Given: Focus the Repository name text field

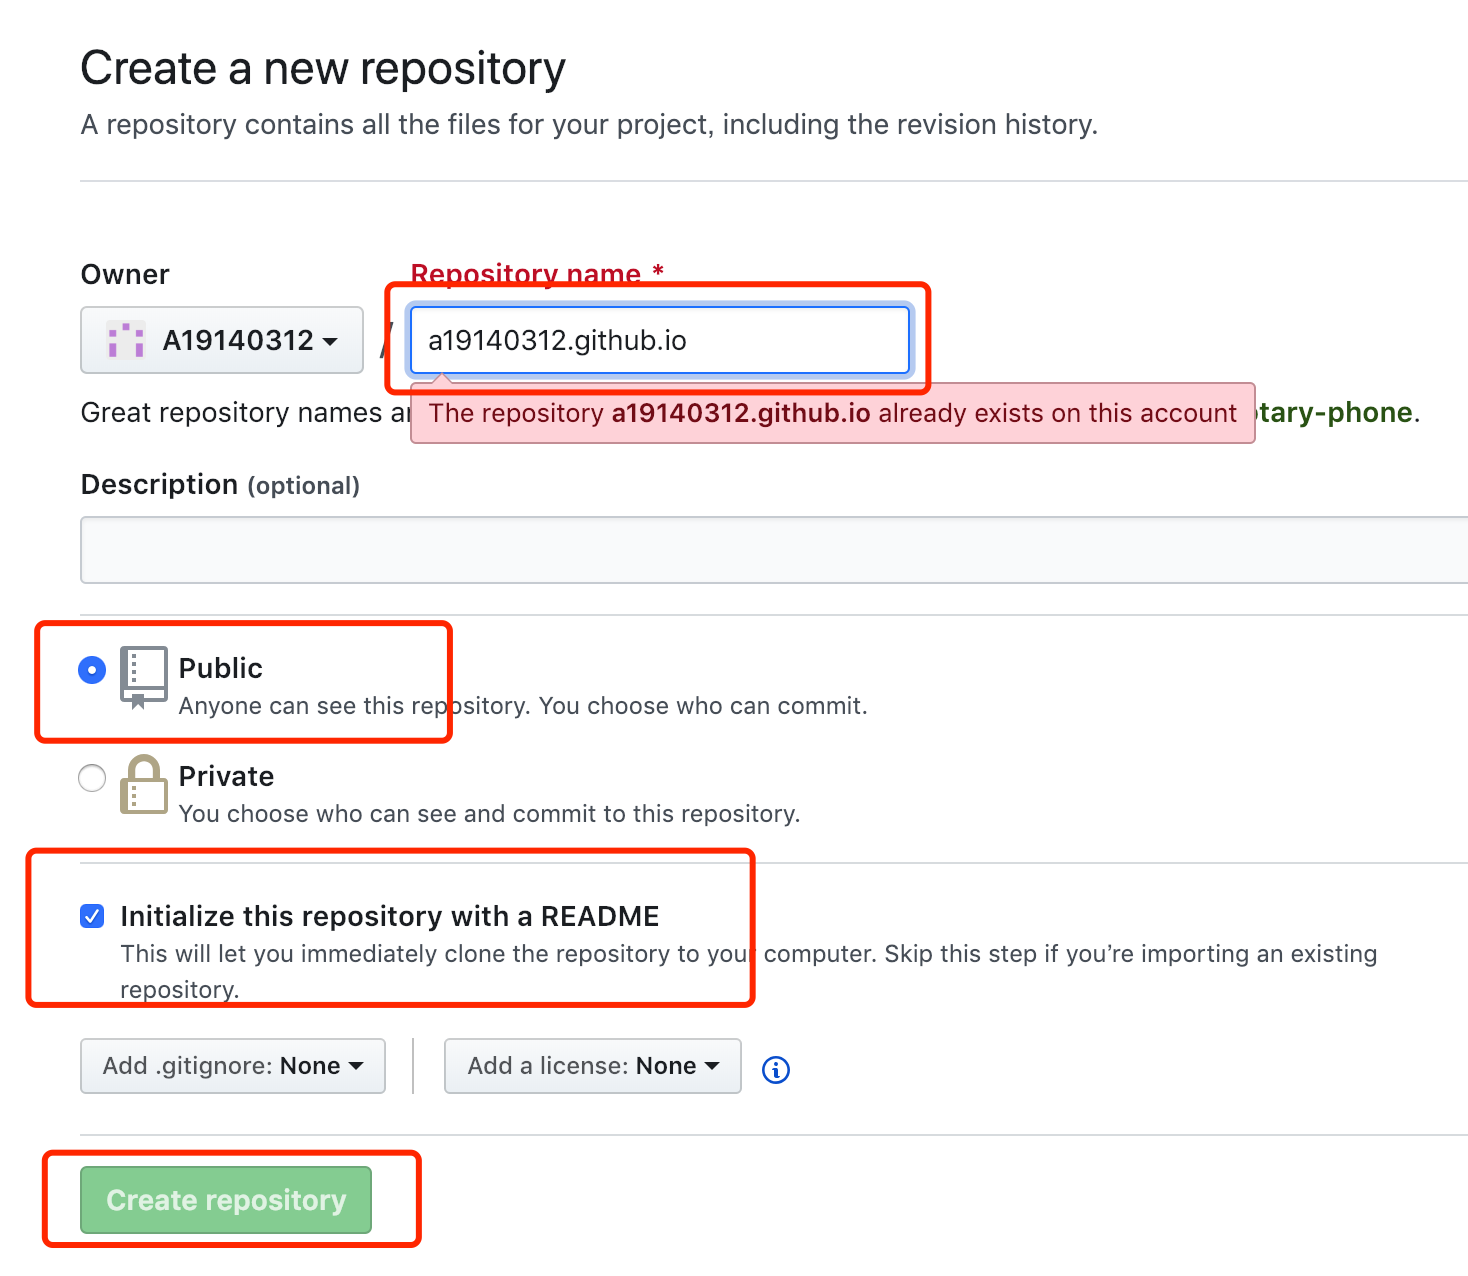Looking at the screenshot, I should click(x=660, y=340).
